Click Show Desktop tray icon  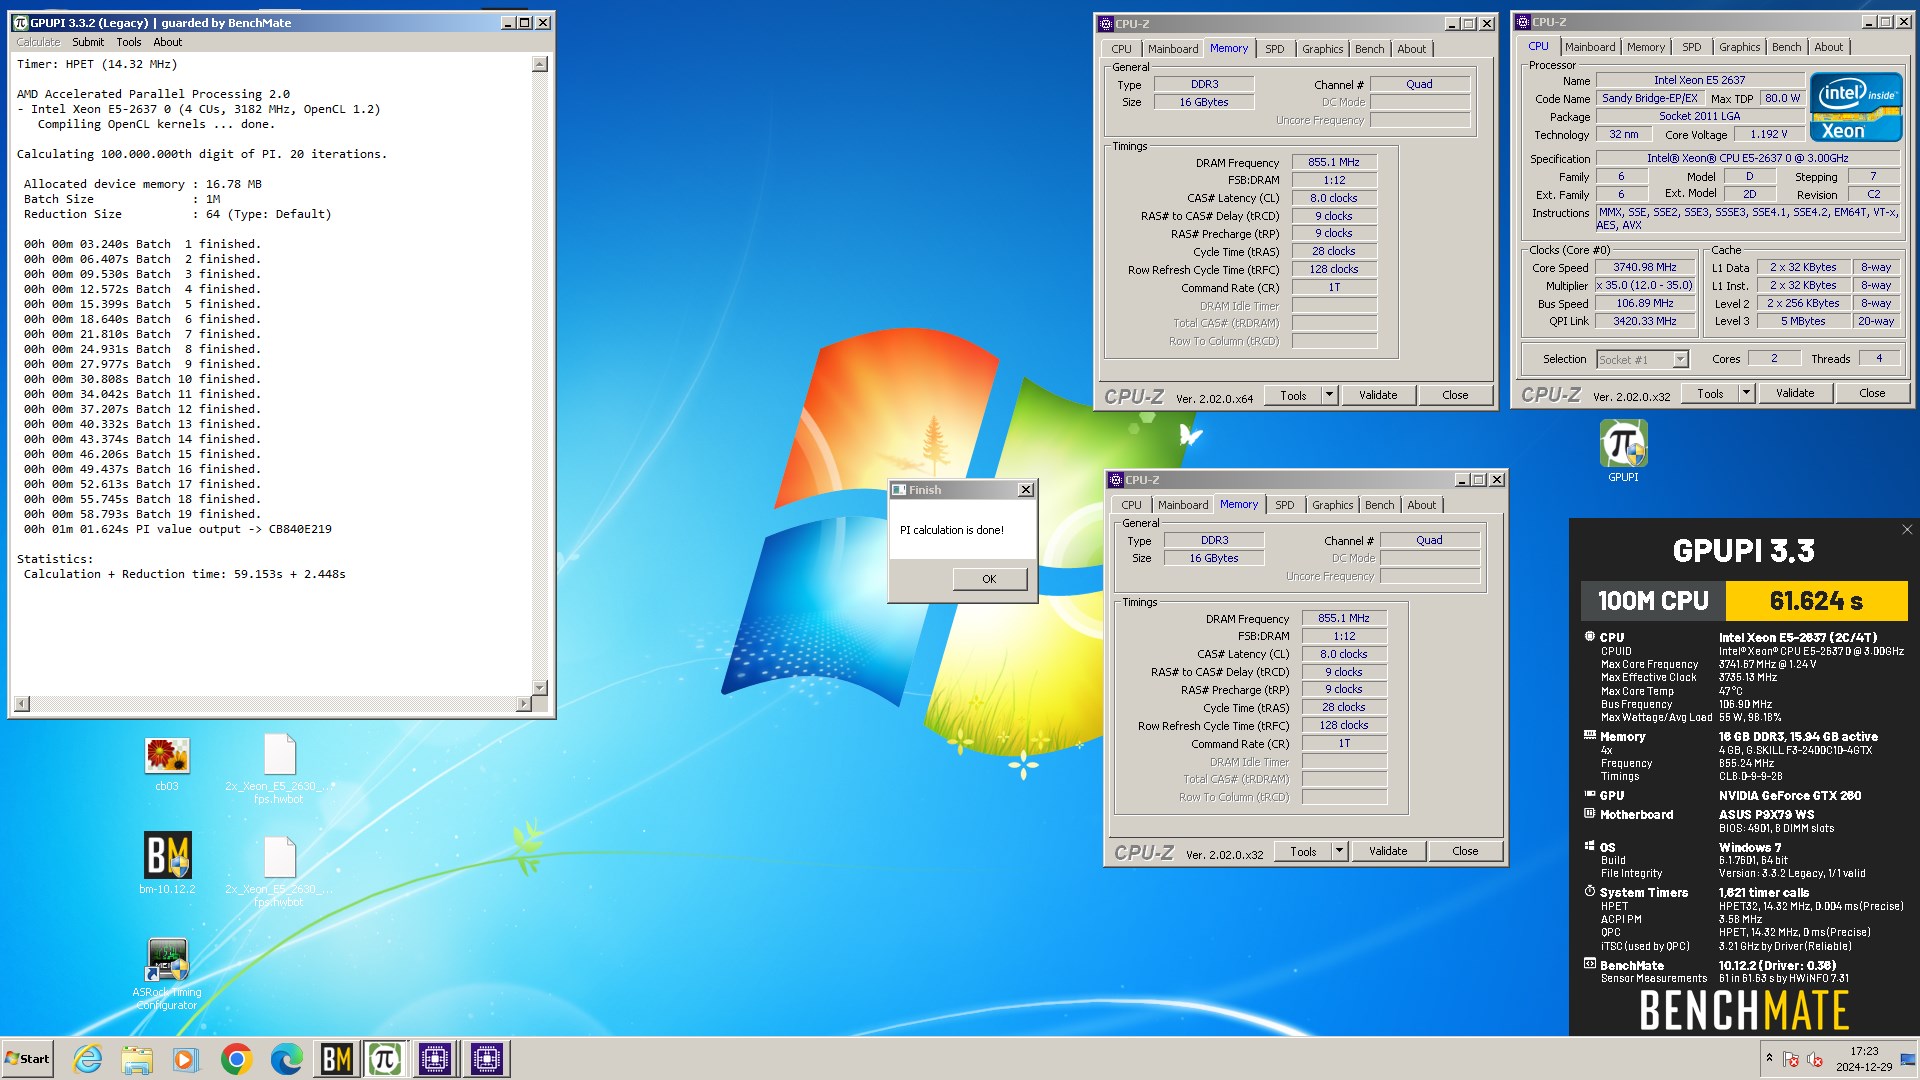pyautogui.click(x=1908, y=1059)
